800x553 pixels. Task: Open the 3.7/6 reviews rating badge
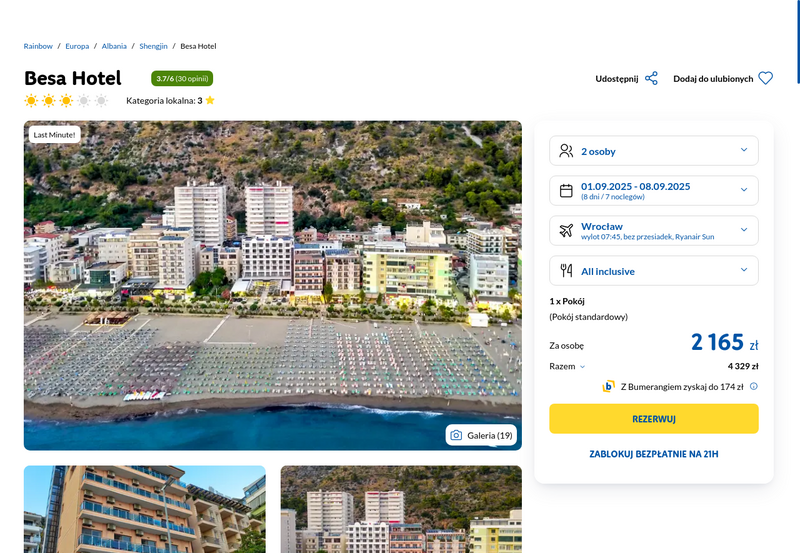pyautogui.click(x=182, y=79)
